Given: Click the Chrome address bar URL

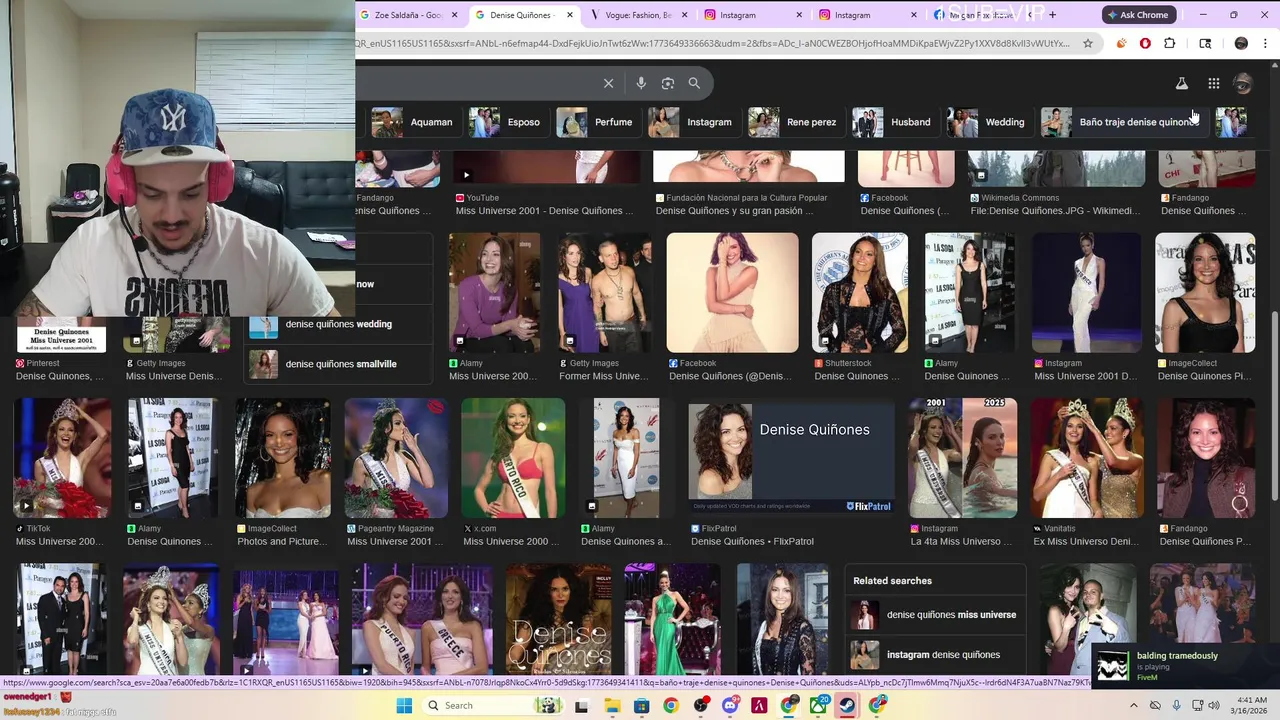Looking at the screenshot, I should [x=712, y=43].
